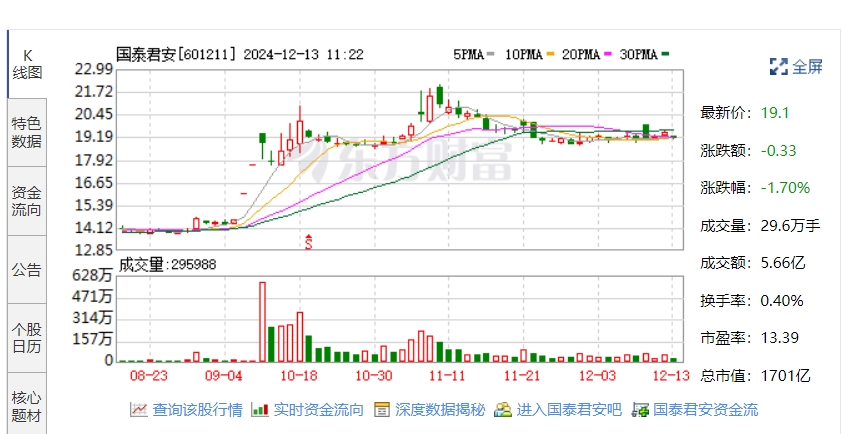The width and height of the screenshot is (842, 434).
Task: Click the 换手率 value 0.40%
Action: [782, 301]
